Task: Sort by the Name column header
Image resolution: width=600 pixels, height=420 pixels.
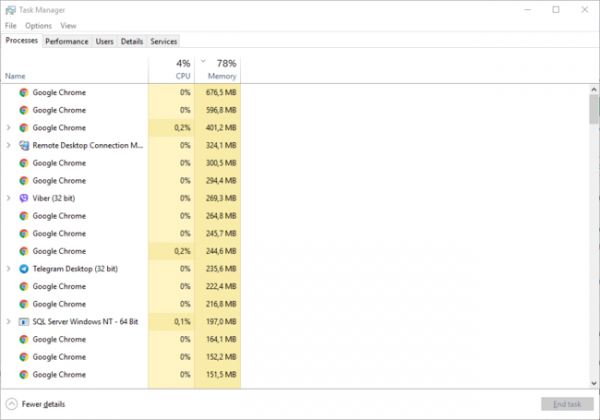Action: [x=75, y=70]
